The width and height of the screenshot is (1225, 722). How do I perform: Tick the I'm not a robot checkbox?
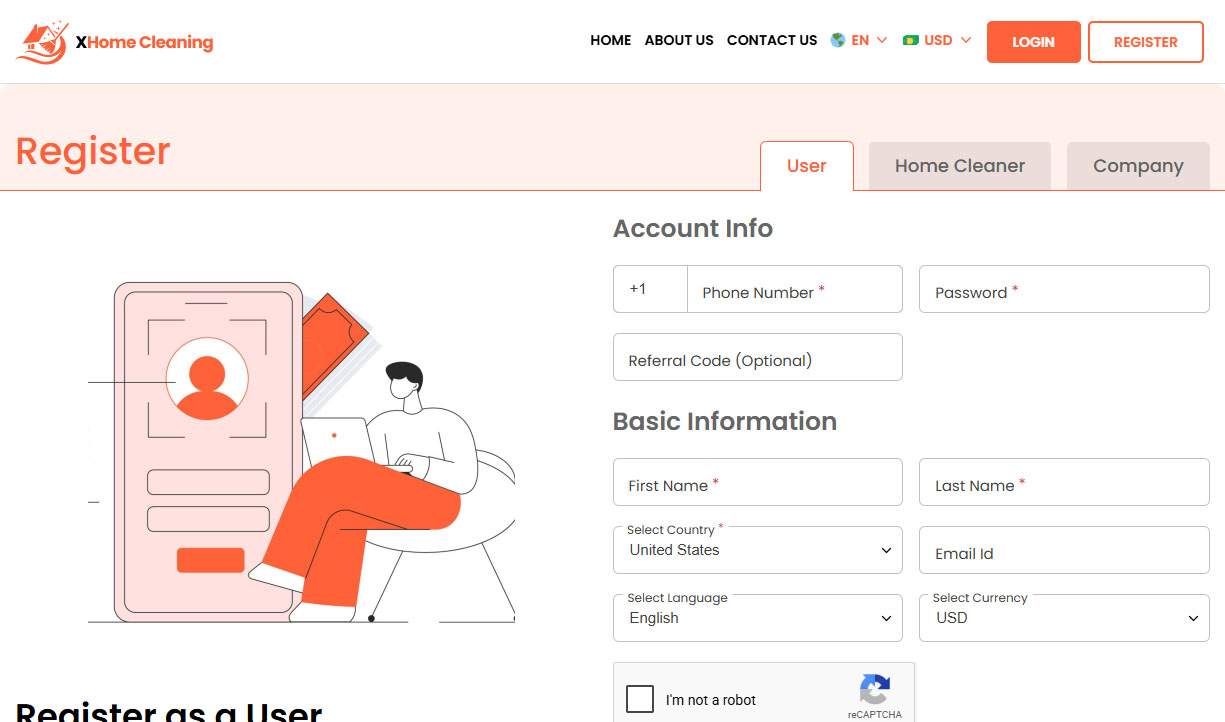click(640, 699)
